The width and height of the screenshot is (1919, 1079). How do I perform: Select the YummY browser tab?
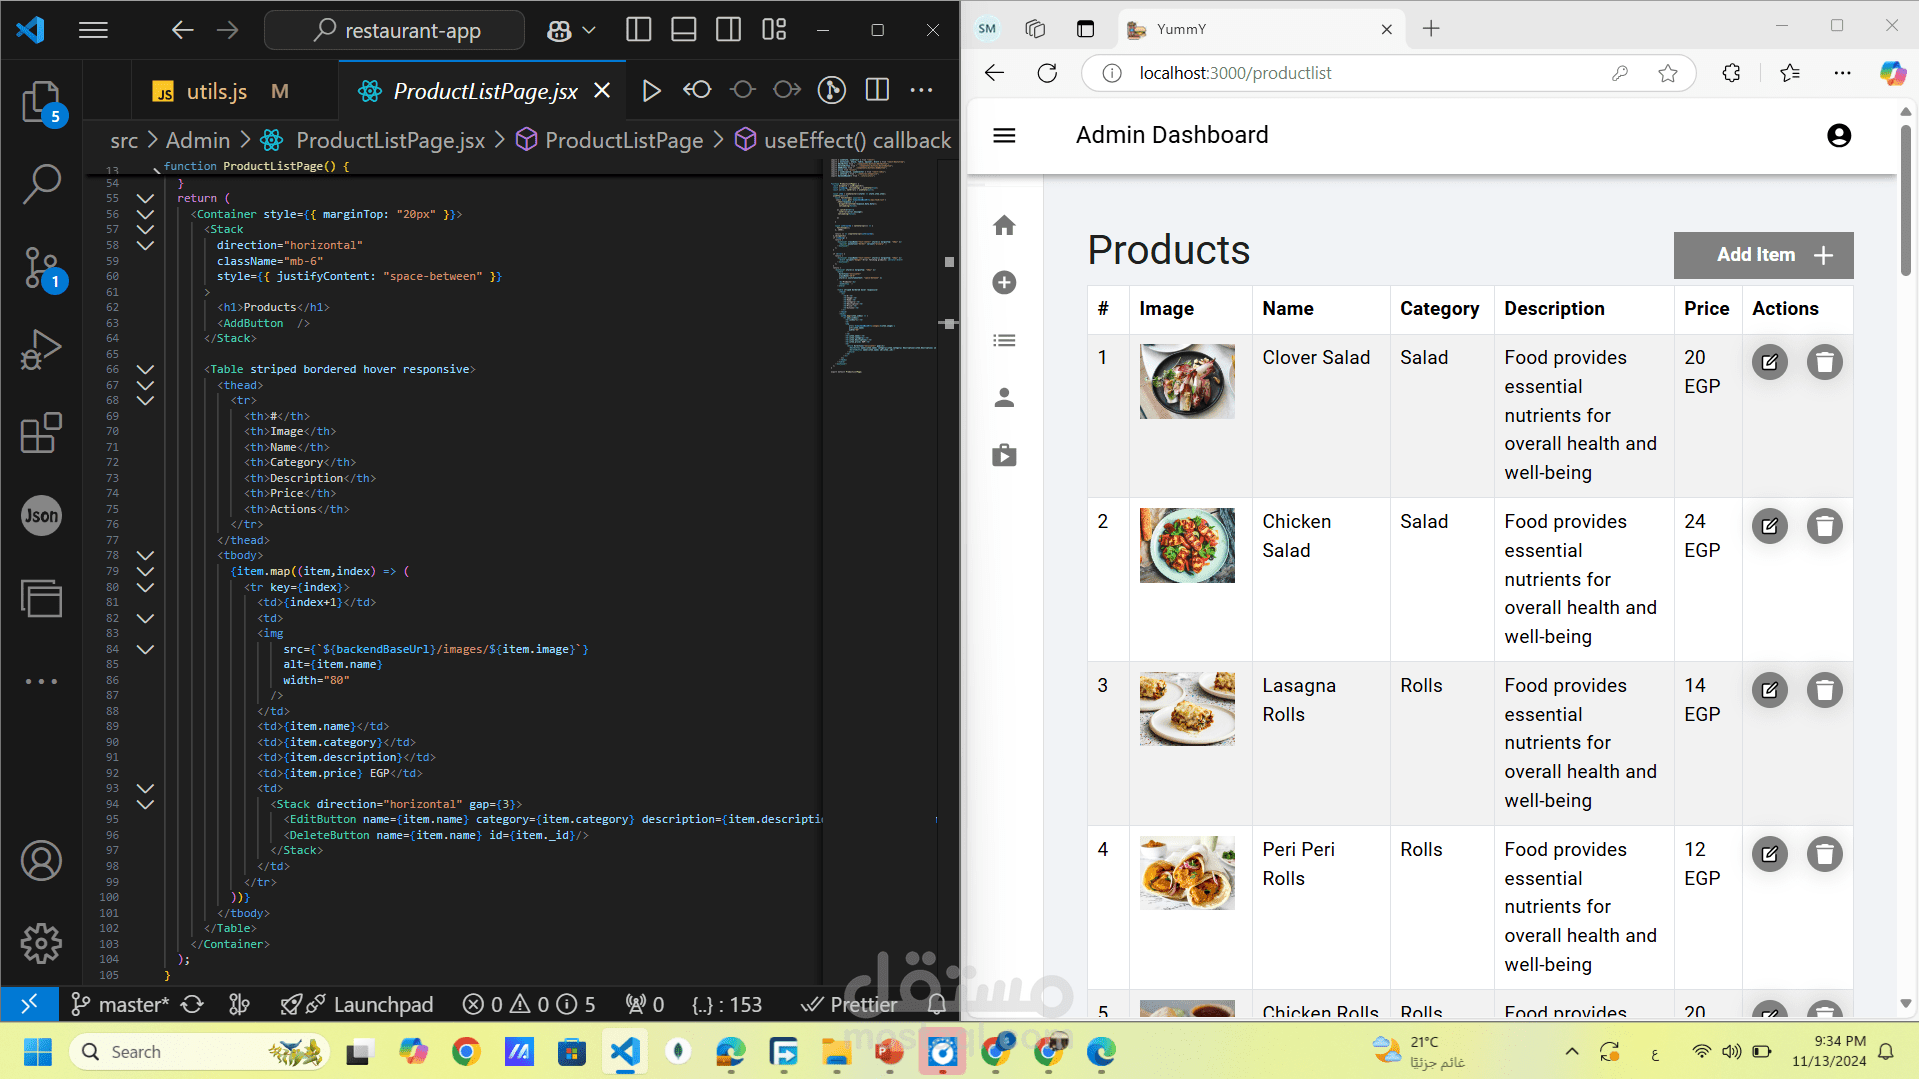[x=1260, y=29]
